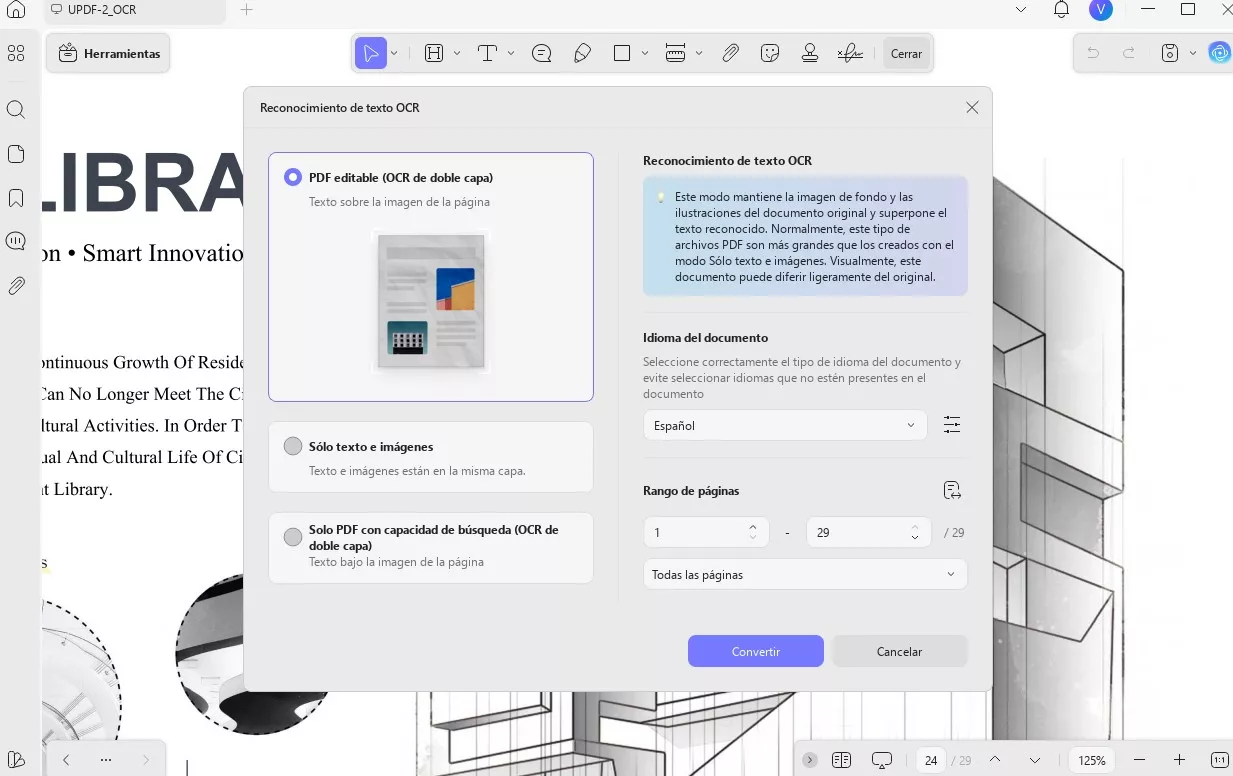The height and width of the screenshot is (776, 1233).
Task: Increase the start page stepper
Action: click(753, 527)
